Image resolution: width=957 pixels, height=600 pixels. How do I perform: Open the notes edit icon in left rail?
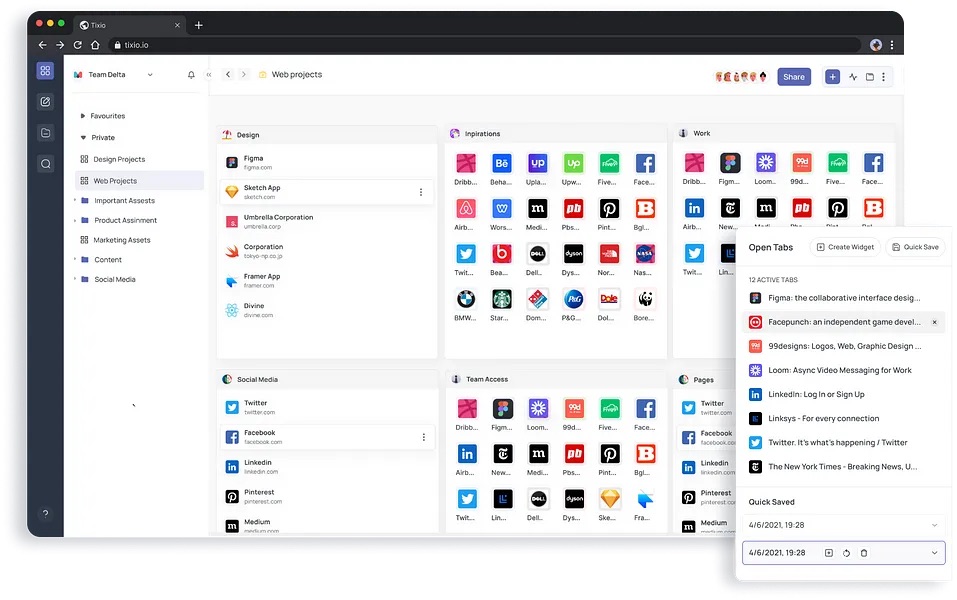pyautogui.click(x=45, y=102)
